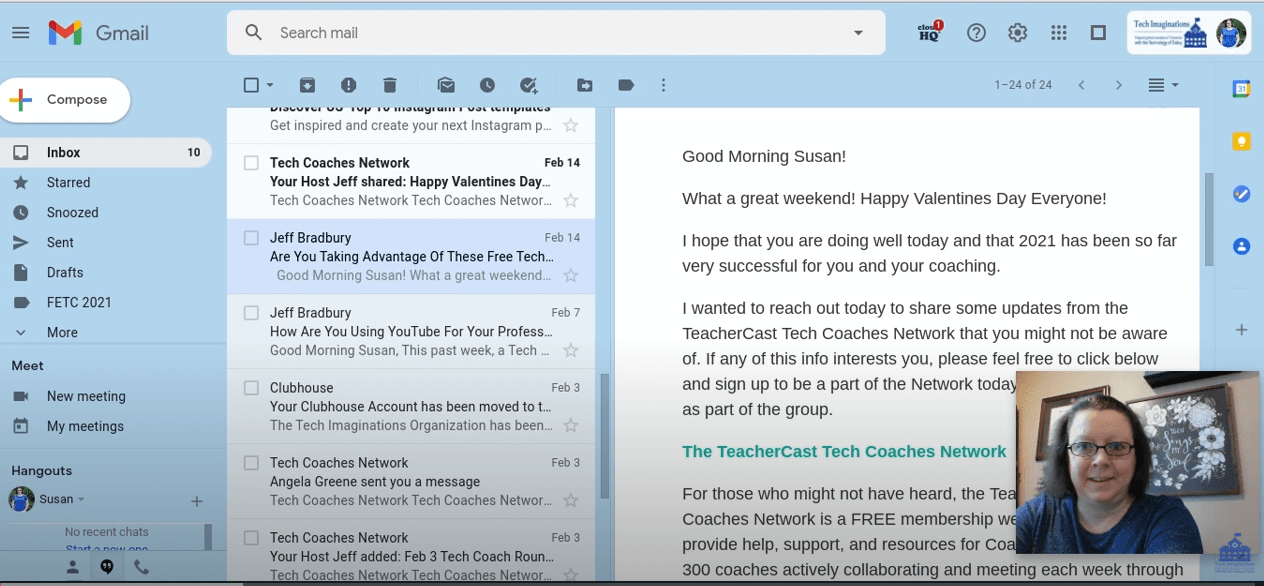The height and width of the screenshot is (586, 1264).
Task: Open Google Tasks side panel icon
Action: (x=1241, y=194)
